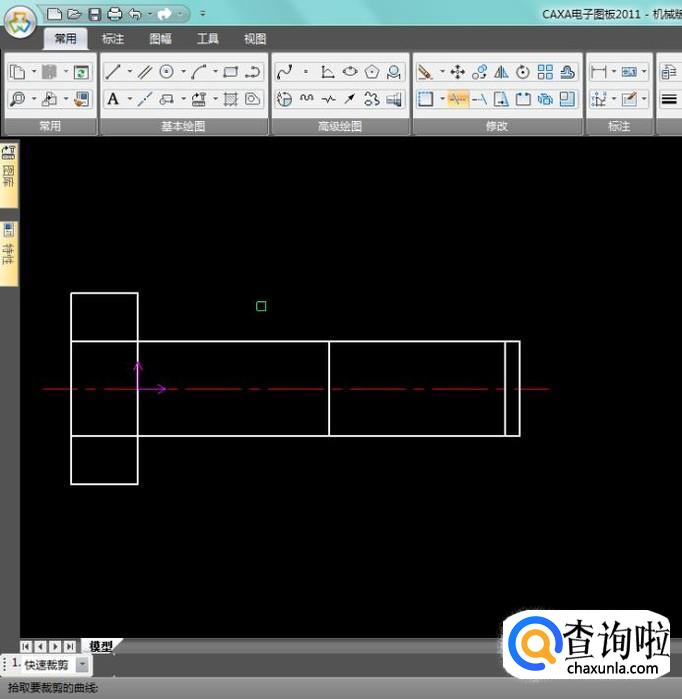Open the 视图 ribbon tab
Screen dimensions: 682x699
(255, 39)
